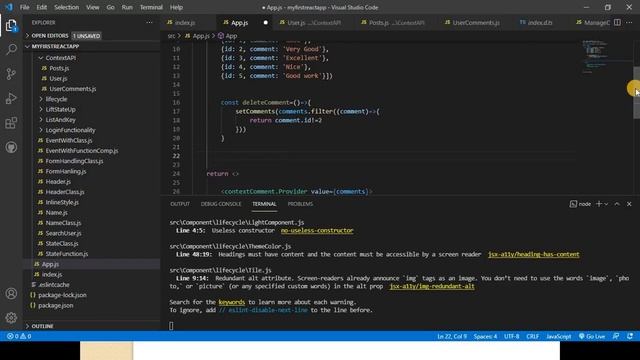Switch to the DEBUG CONSOLE tab

[221, 204]
